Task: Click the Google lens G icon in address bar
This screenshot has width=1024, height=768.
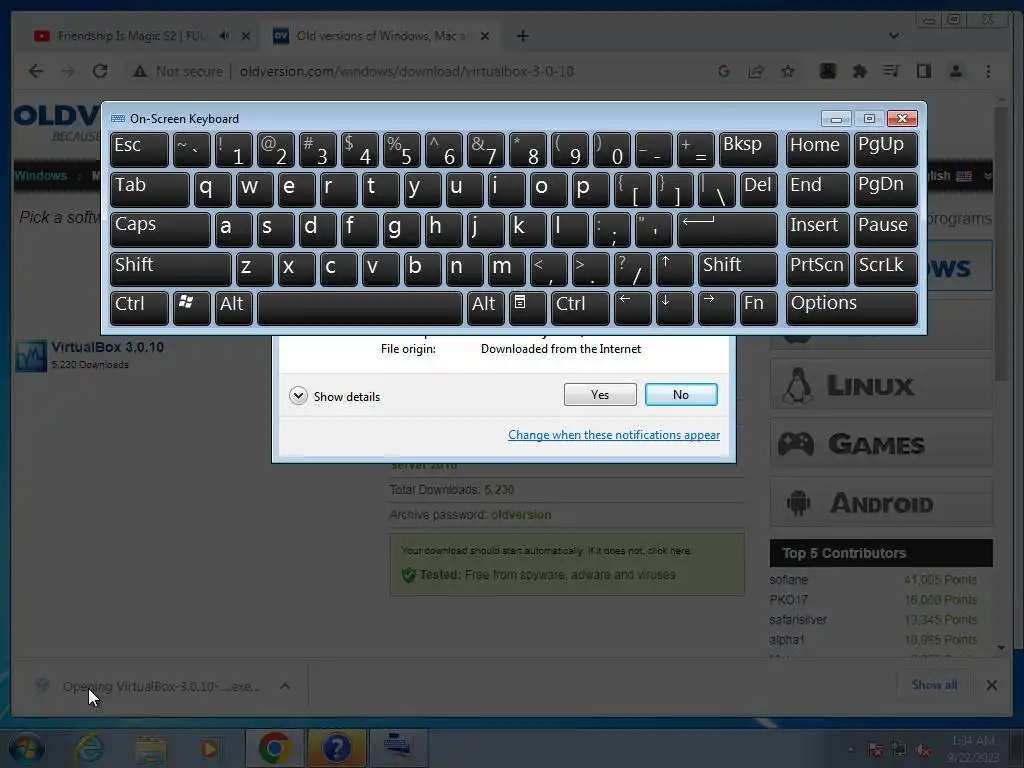Action: coord(724,71)
